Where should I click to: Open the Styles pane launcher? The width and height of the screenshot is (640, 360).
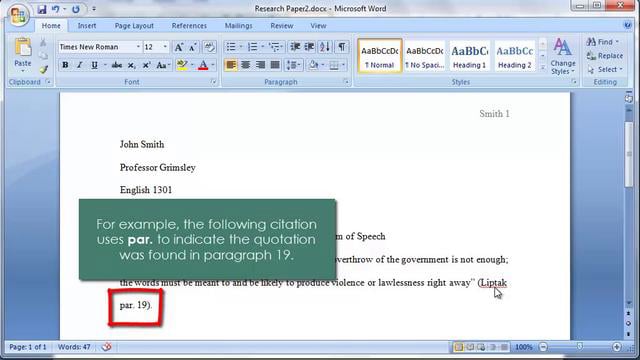(573, 82)
